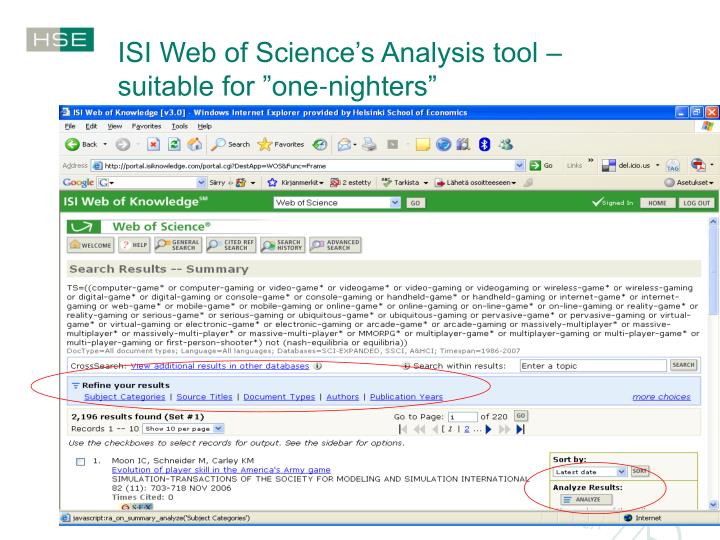
Task: Open the Web of Science product dropdown
Action: click(x=395, y=202)
